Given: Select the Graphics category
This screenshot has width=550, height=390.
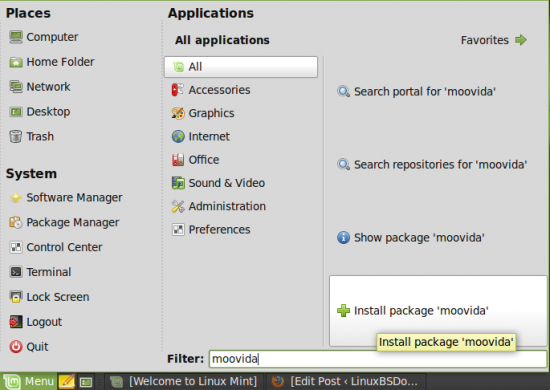Looking at the screenshot, I should pos(203,113).
